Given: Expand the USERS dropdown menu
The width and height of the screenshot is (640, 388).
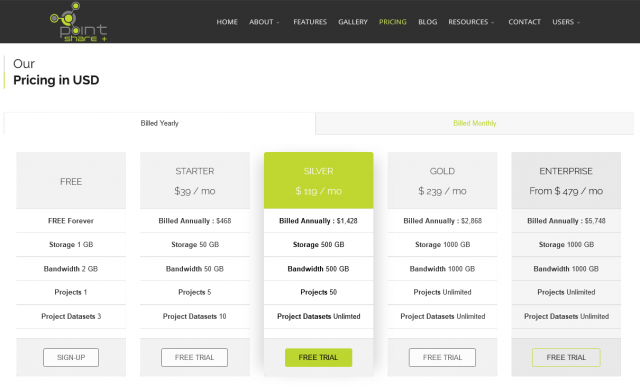Looking at the screenshot, I should [x=566, y=22].
